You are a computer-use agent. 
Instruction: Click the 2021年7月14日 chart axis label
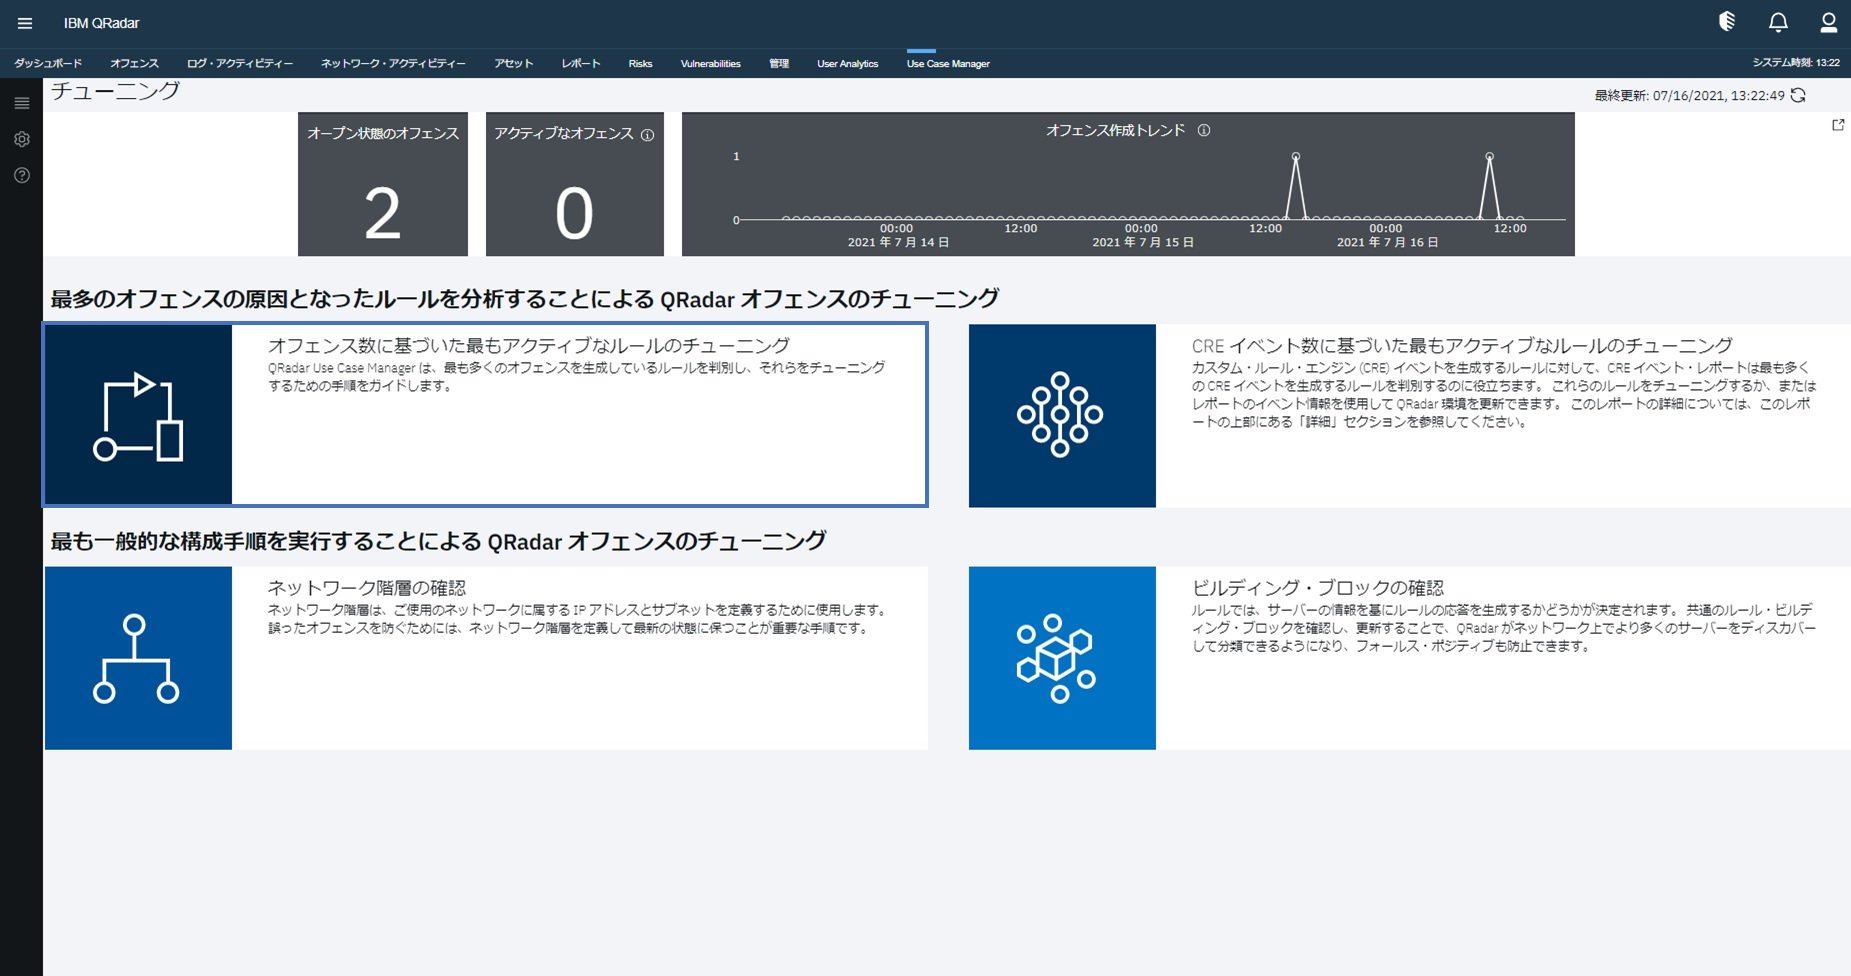tap(898, 242)
